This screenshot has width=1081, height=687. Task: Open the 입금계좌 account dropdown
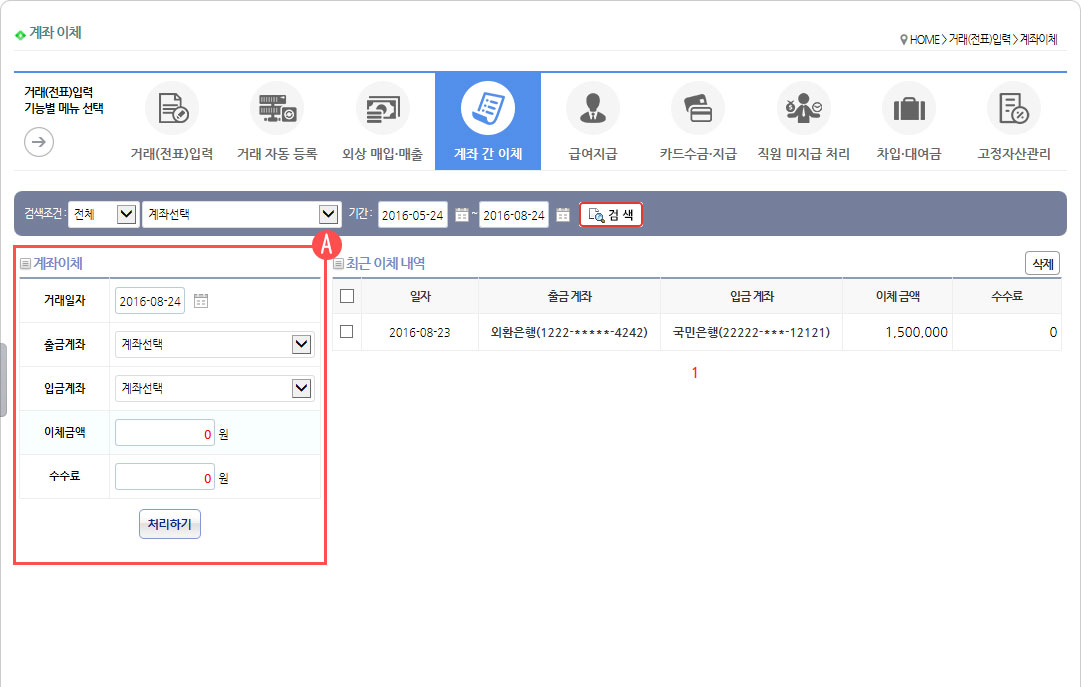point(214,388)
